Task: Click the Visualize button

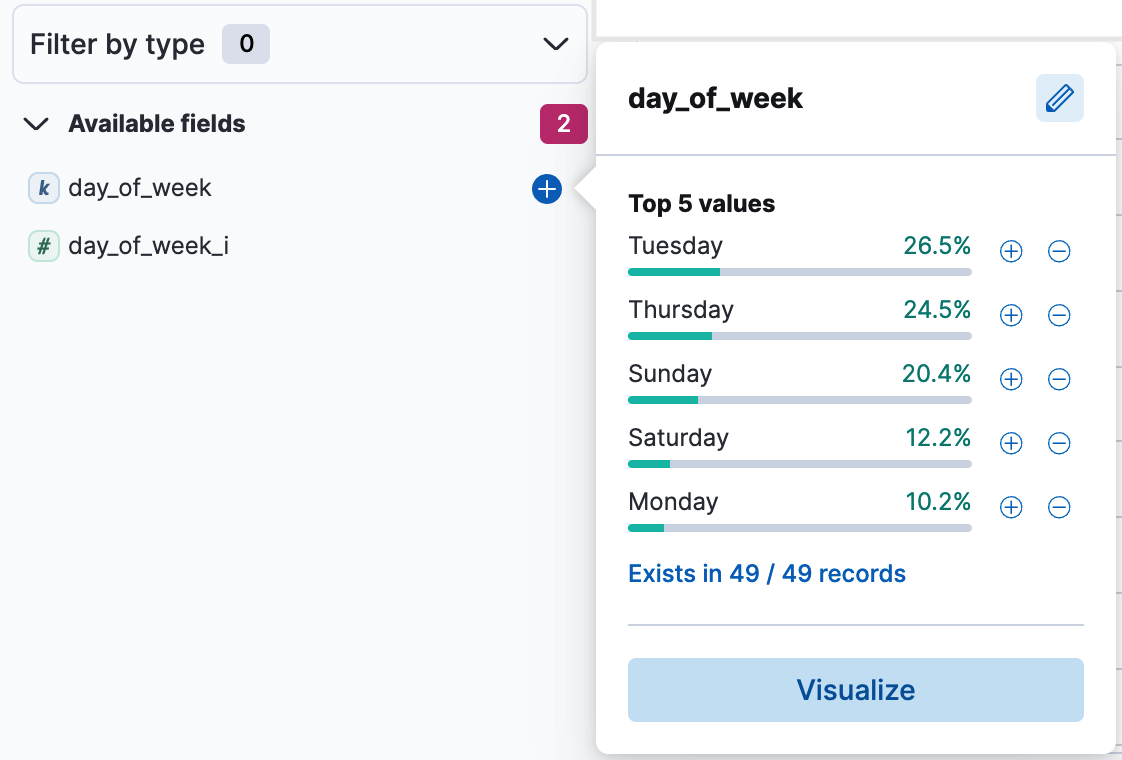Action: click(x=855, y=690)
